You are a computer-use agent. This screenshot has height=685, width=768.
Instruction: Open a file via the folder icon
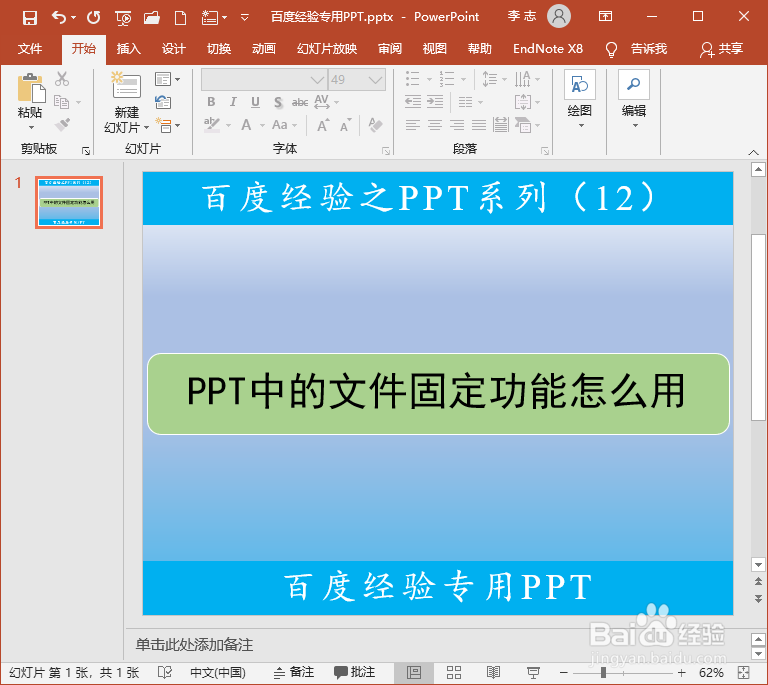[152, 18]
